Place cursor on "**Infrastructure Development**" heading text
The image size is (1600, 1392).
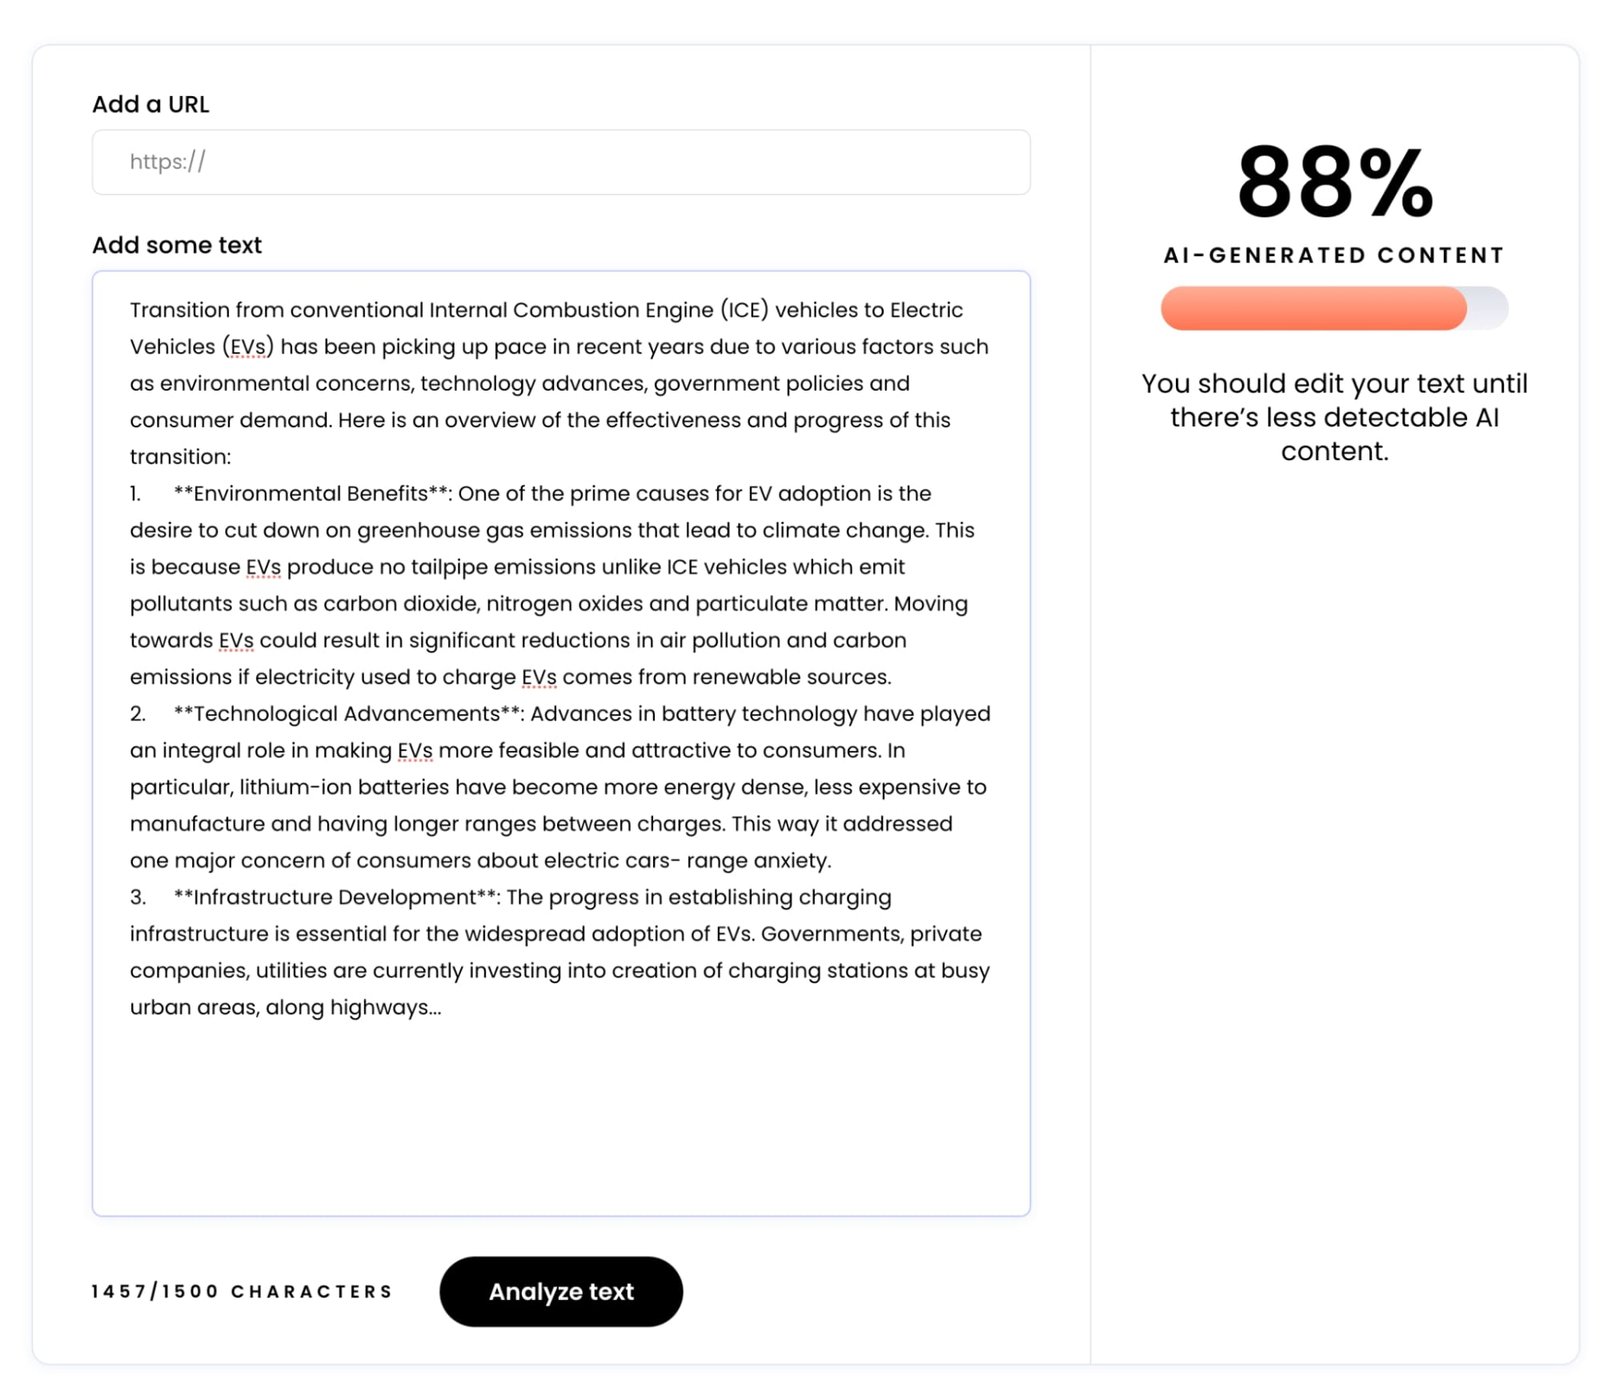click(x=336, y=897)
